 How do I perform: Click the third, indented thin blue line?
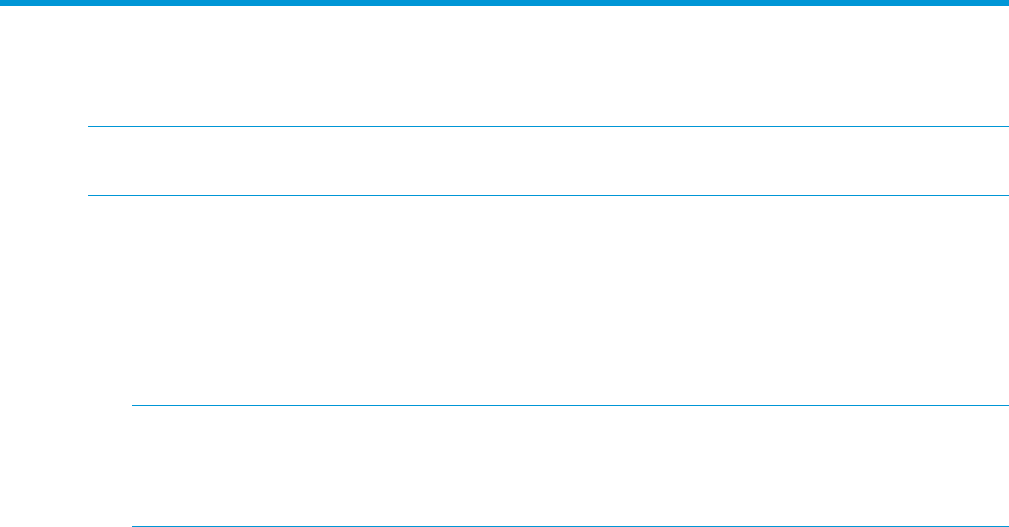pos(570,406)
